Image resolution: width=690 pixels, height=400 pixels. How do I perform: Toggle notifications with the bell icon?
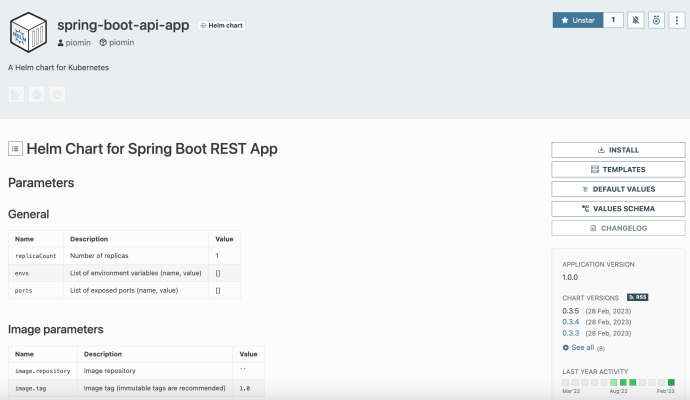point(636,20)
